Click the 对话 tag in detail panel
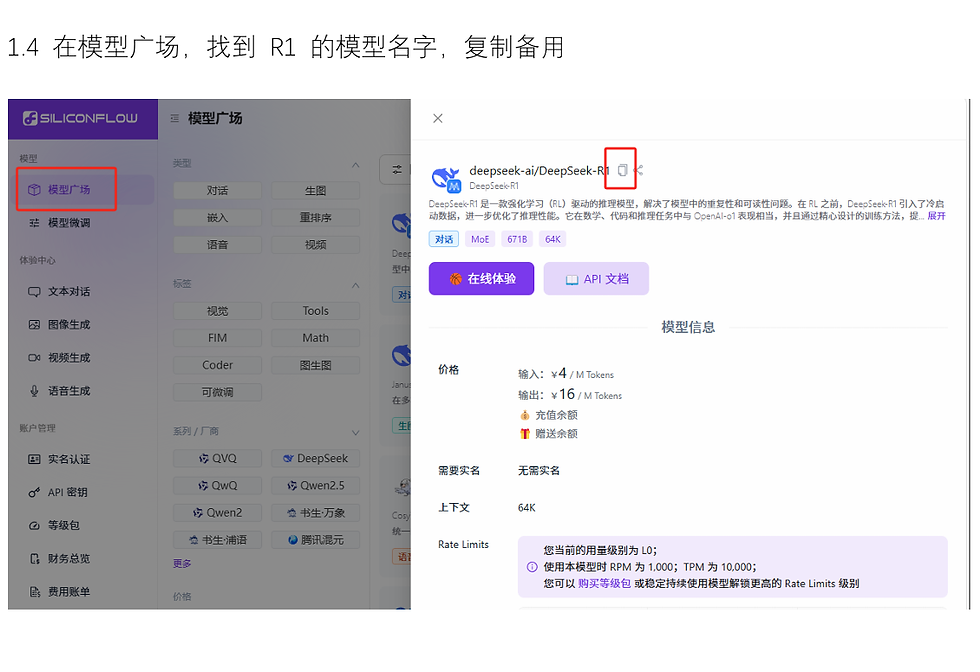Viewport: 980px width, 672px height. click(x=444, y=239)
